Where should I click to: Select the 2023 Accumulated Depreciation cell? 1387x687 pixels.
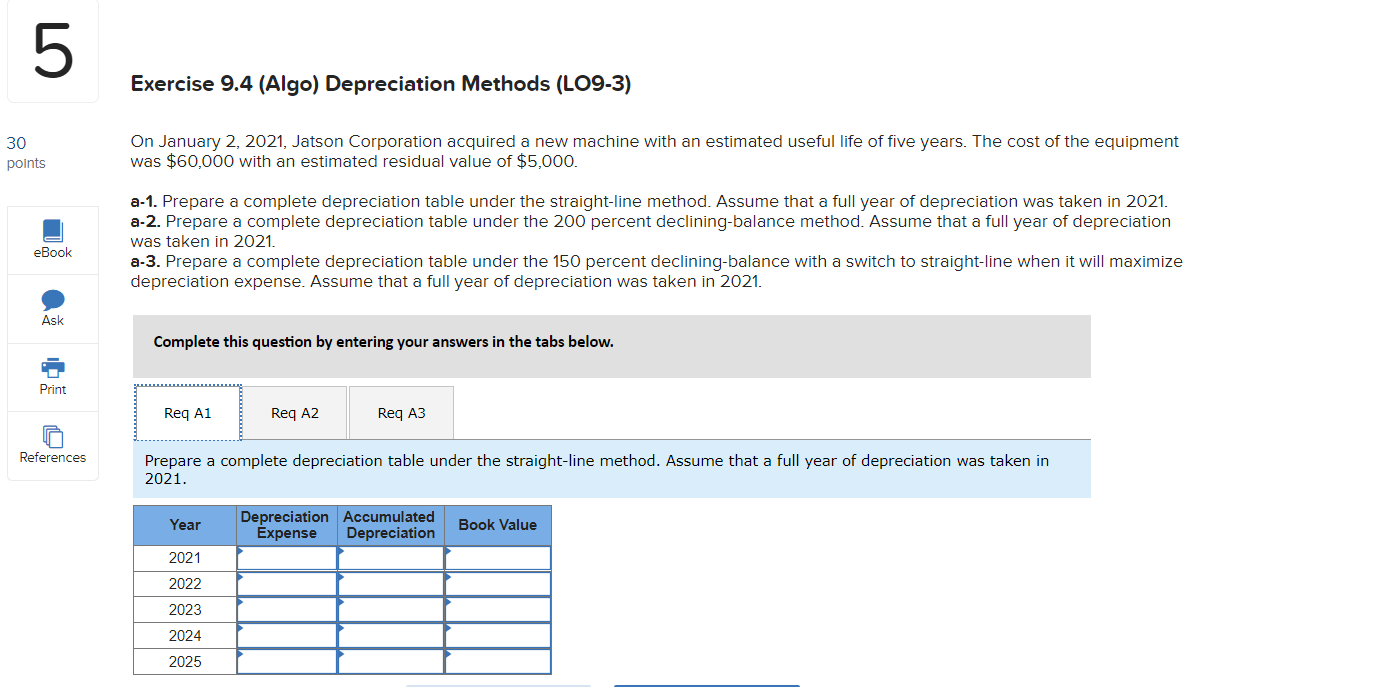coord(391,609)
